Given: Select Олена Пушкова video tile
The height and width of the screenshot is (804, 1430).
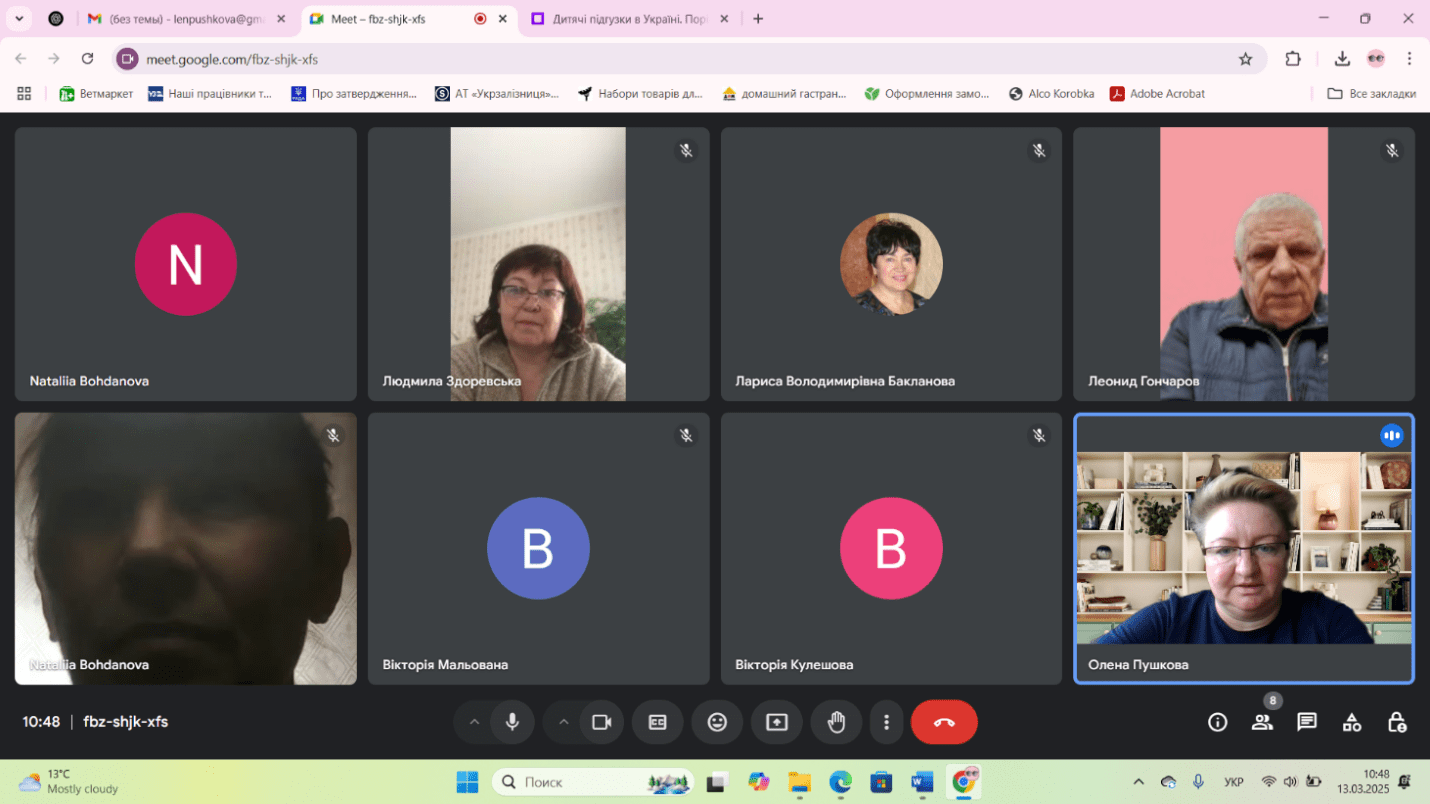Looking at the screenshot, I should (1243, 548).
